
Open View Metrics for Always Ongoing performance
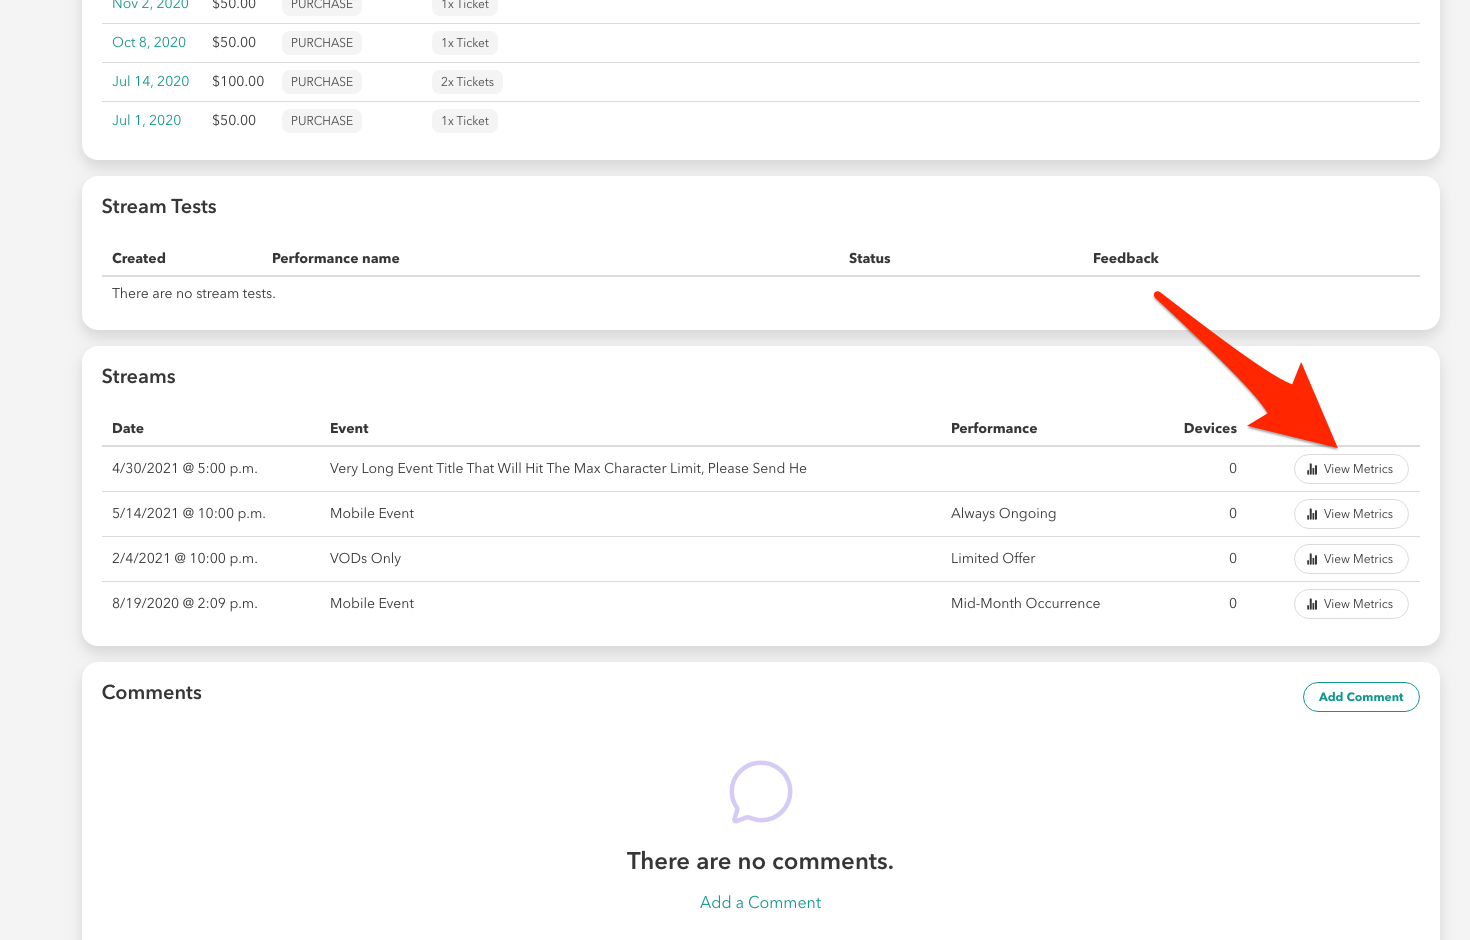(x=1351, y=514)
